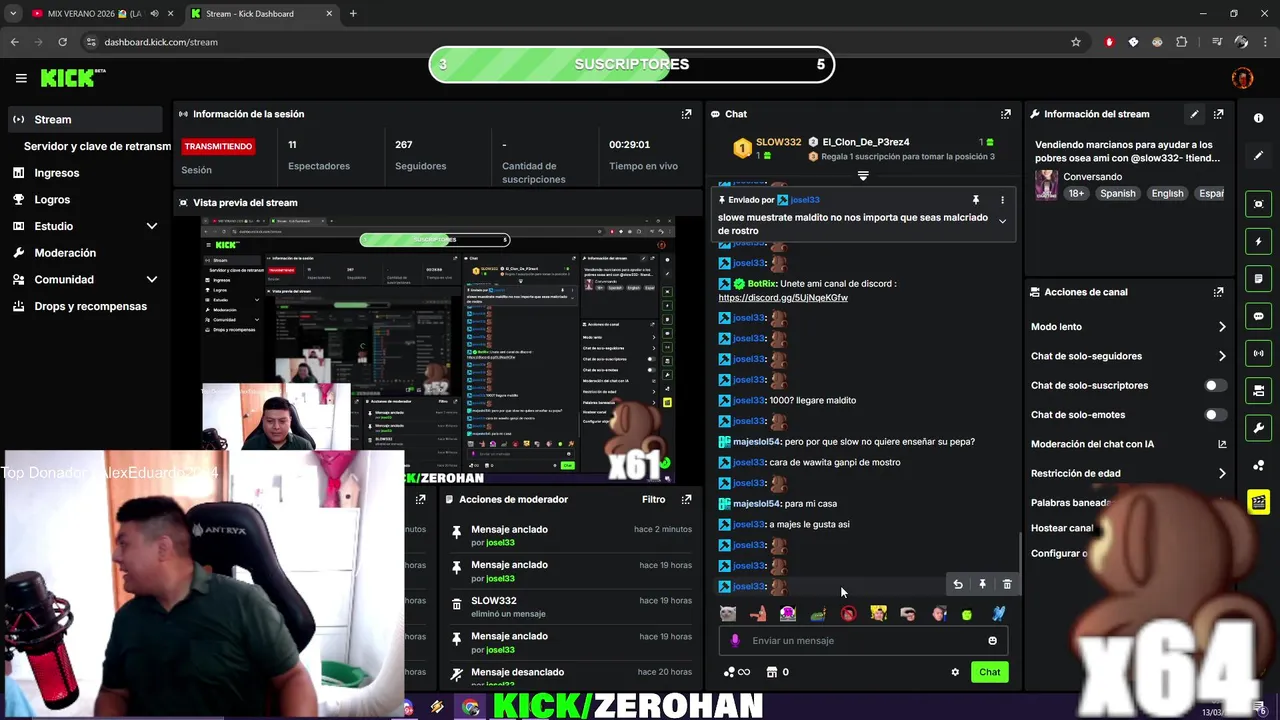Click Hostear canal option

pyautogui.click(x=1062, y=528)
